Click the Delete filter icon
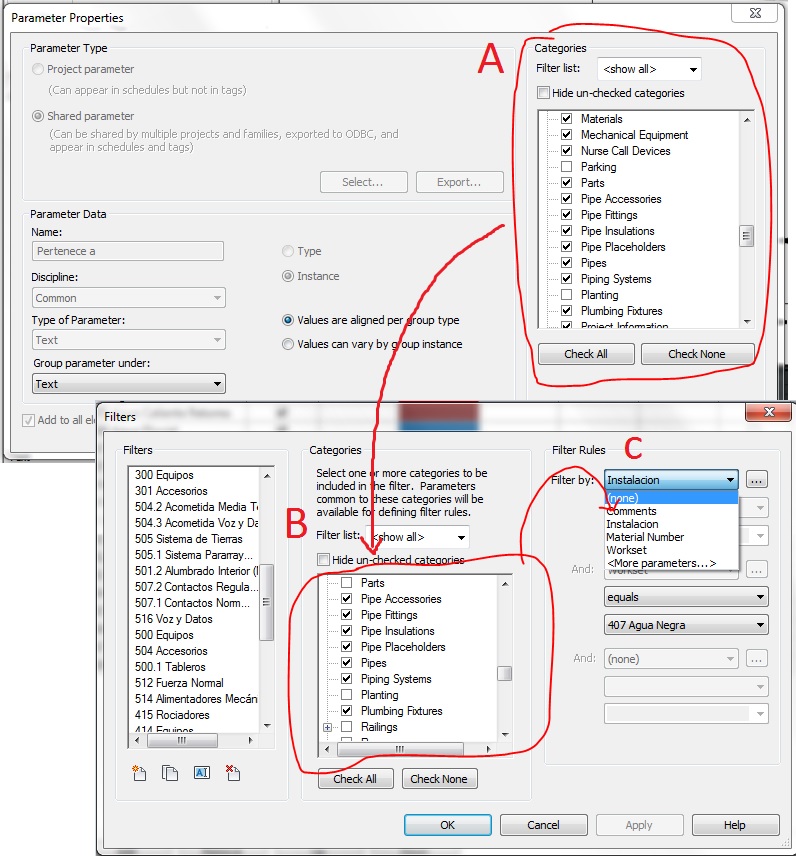Screen dimensions: 796x856 pos(233,772)
